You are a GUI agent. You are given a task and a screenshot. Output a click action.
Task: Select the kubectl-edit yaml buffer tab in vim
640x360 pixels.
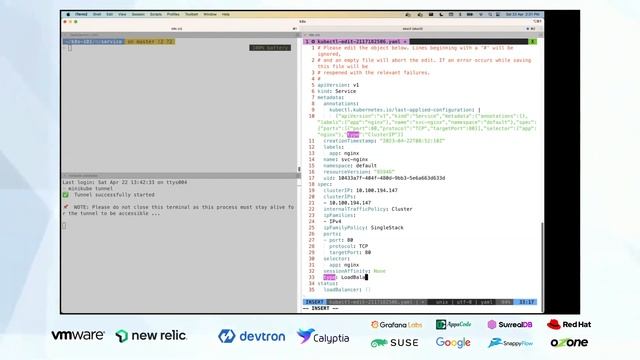356,42
